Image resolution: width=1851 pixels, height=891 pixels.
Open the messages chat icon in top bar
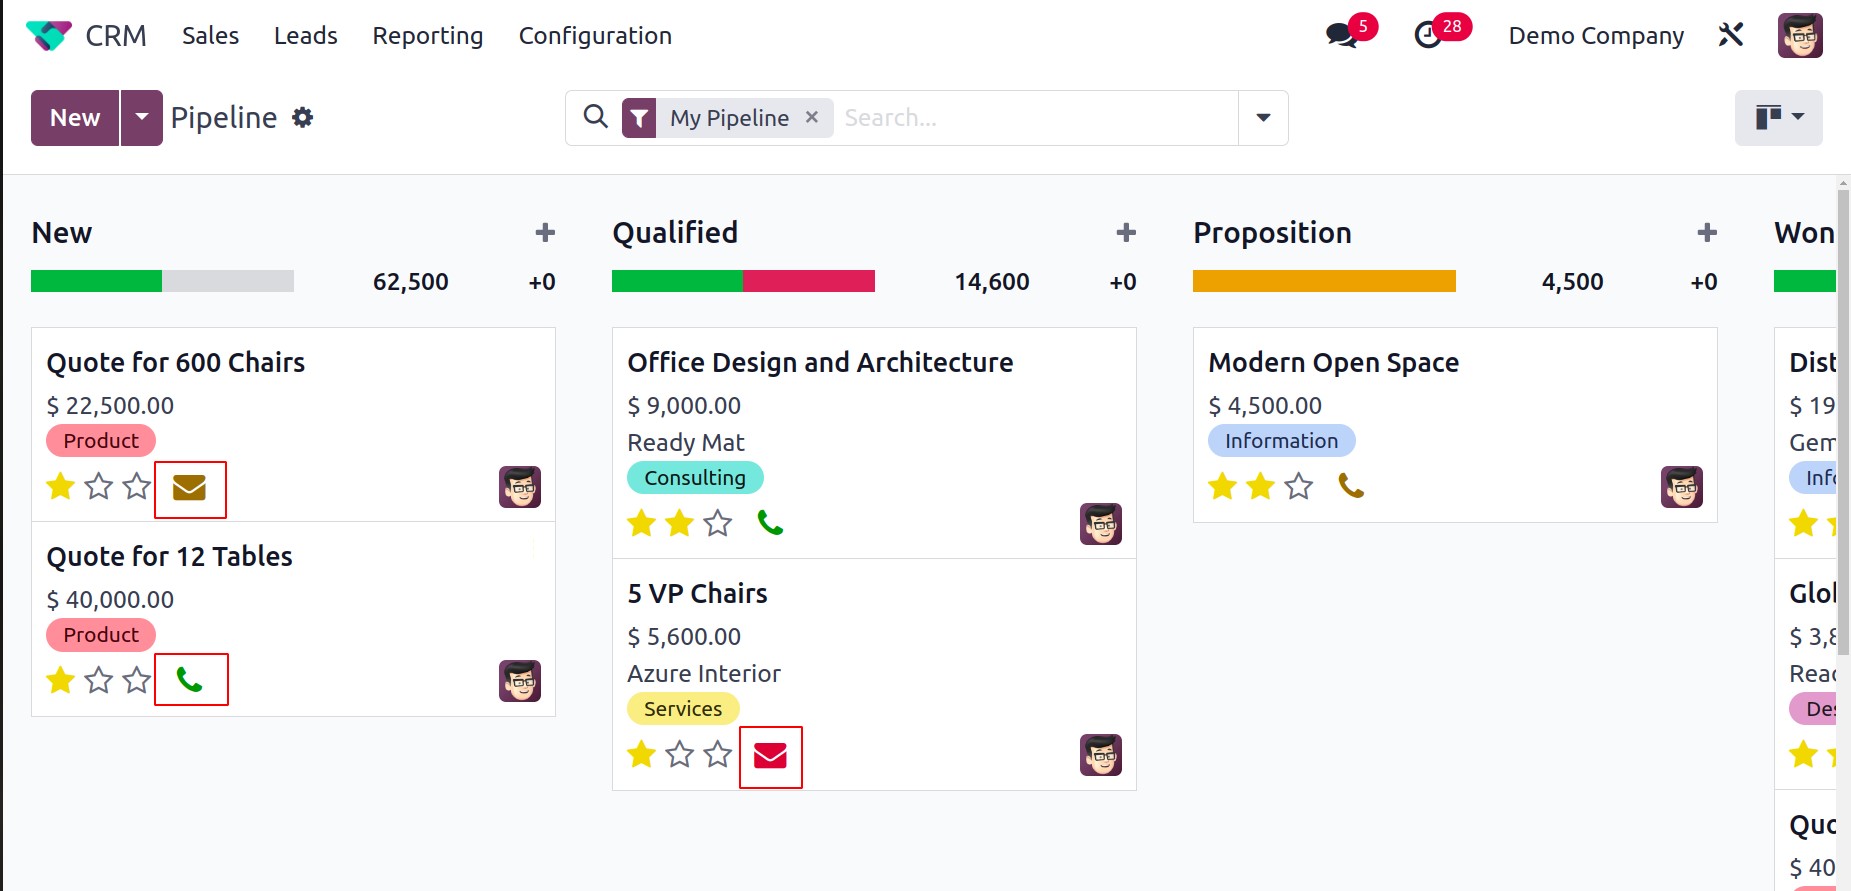[1341, 36]
